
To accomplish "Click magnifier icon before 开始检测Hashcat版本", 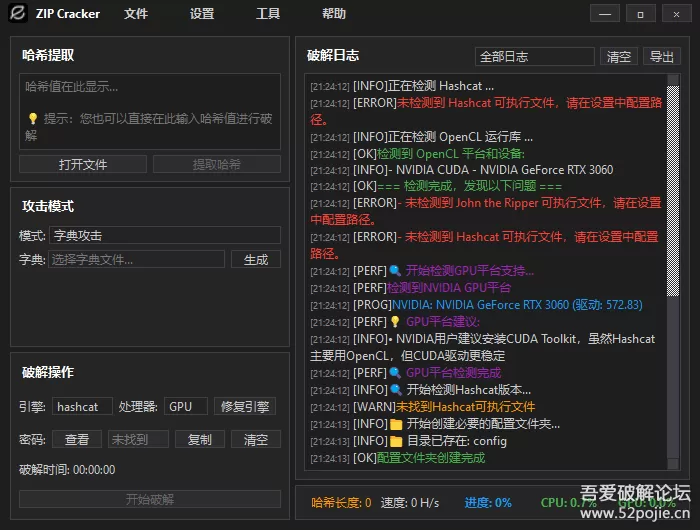I will coord(396,389).
